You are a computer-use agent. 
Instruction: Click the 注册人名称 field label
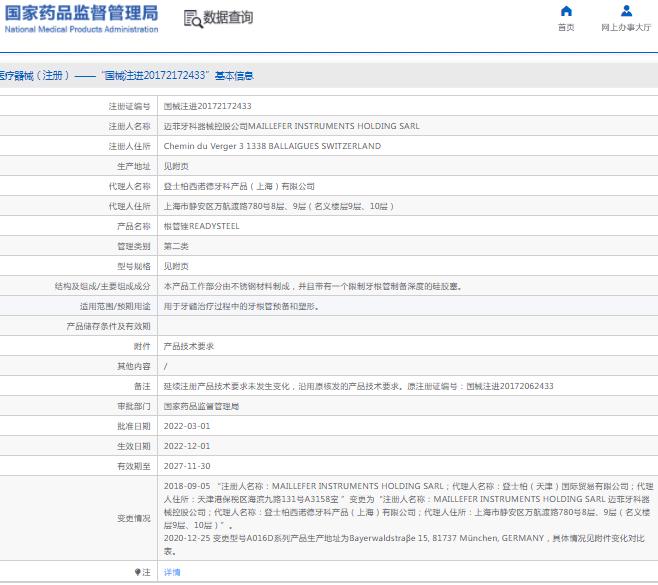[129, 126]
